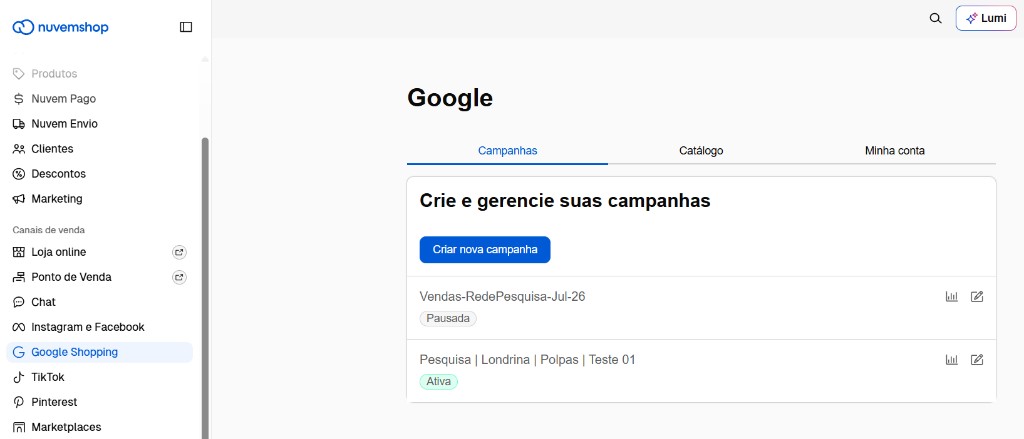The height and width of the screenshot is (439, 1024).
Task: Select Google Shopping in sidebar
Action: [99, 352]
